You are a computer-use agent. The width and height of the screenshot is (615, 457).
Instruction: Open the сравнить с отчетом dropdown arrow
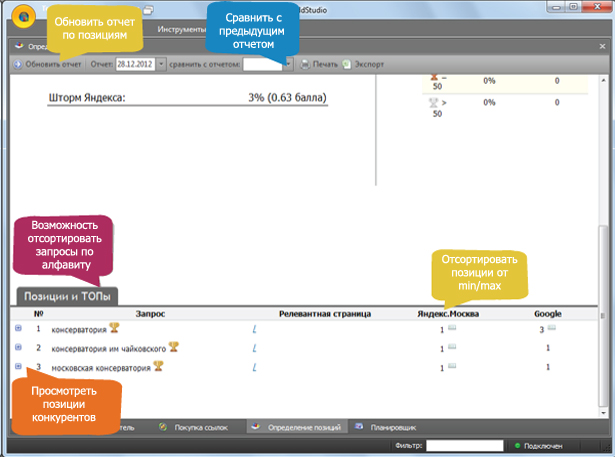[x=288, y=64]
